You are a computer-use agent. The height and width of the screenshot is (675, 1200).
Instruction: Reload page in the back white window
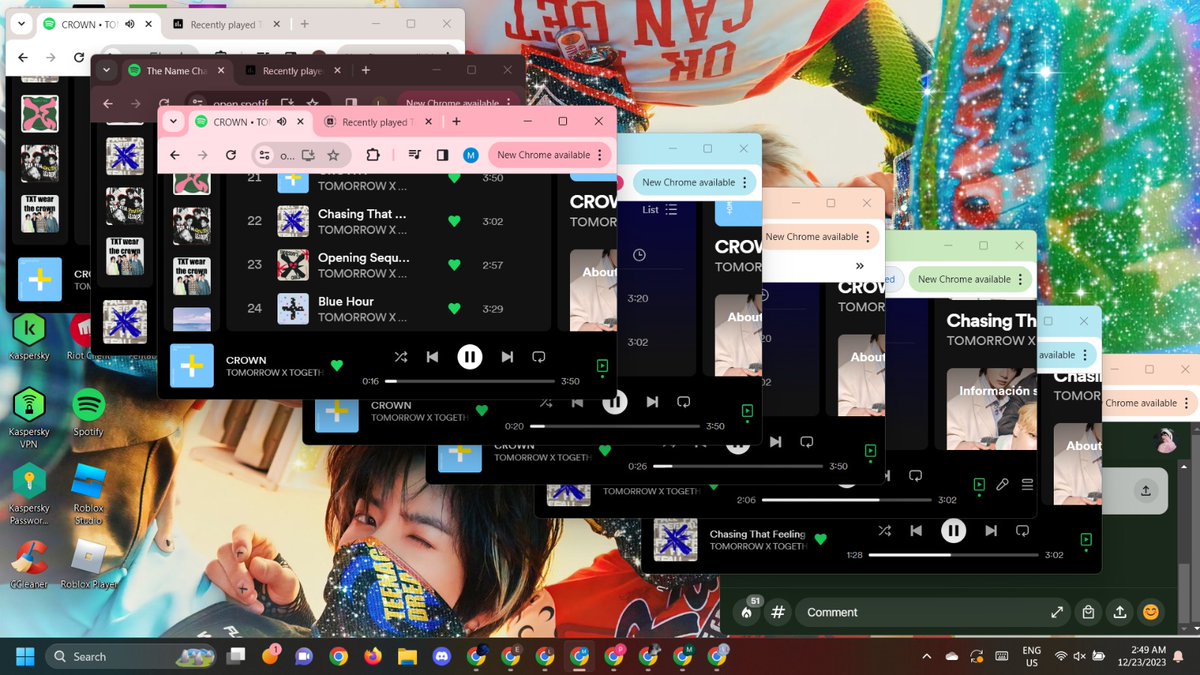[x=79, y=57]
